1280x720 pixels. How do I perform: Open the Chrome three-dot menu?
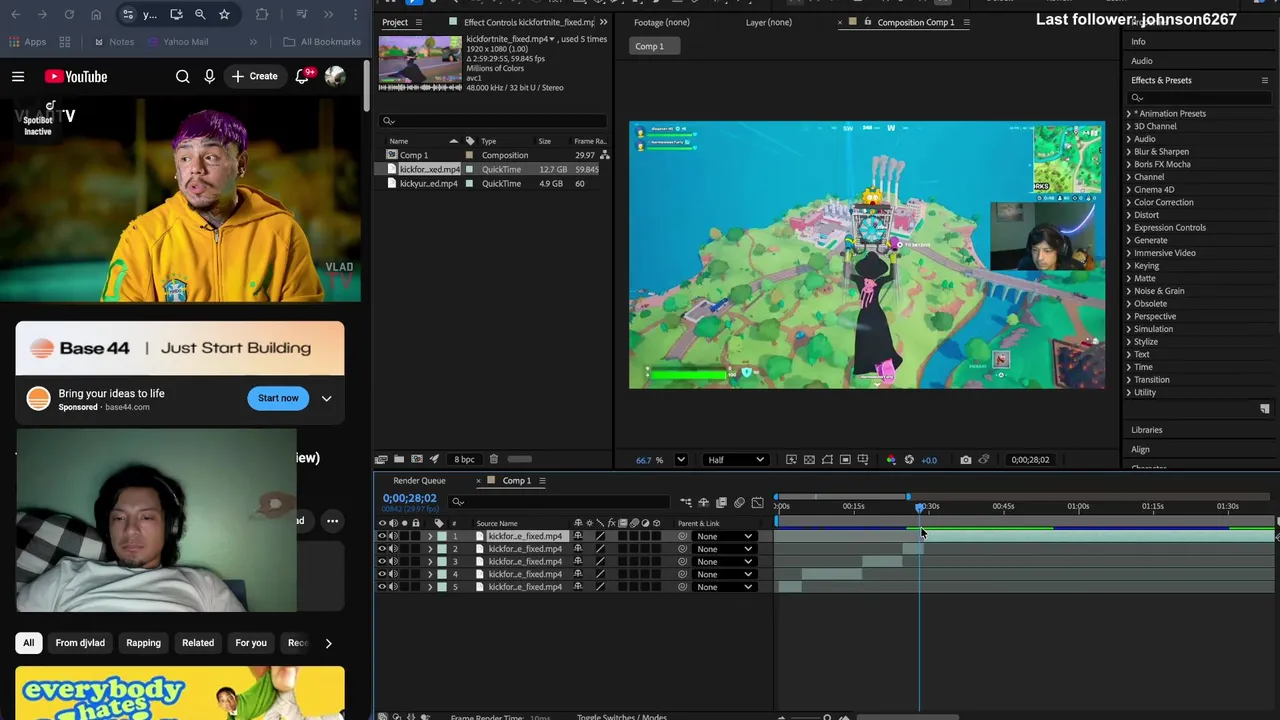[355, 14]
